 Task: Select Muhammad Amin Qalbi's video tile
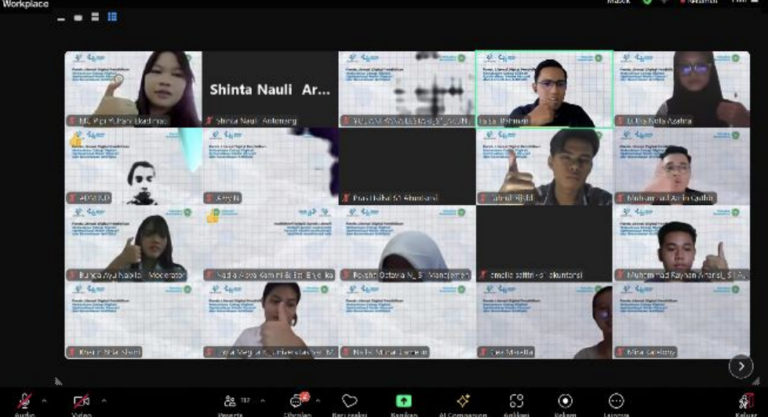682,167
